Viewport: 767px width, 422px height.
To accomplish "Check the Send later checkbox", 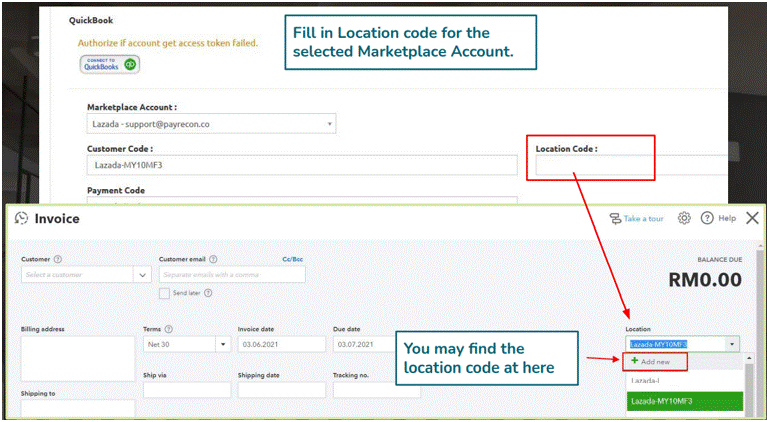I will (x=165, y=293).
